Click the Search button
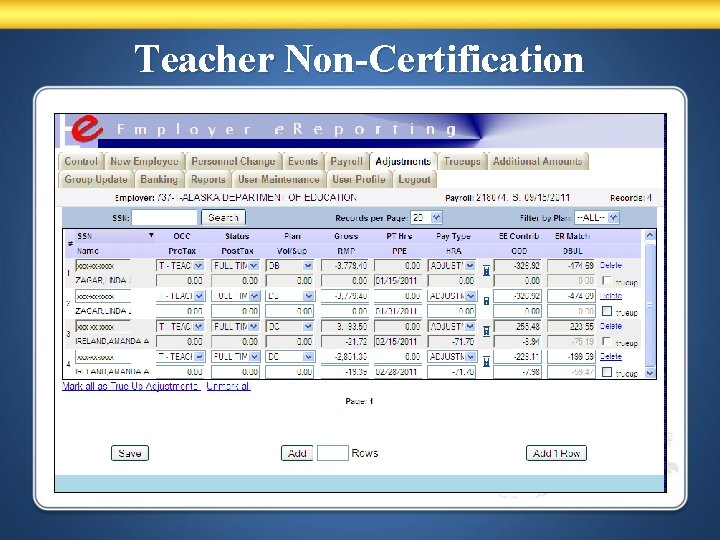 point(223,218)
